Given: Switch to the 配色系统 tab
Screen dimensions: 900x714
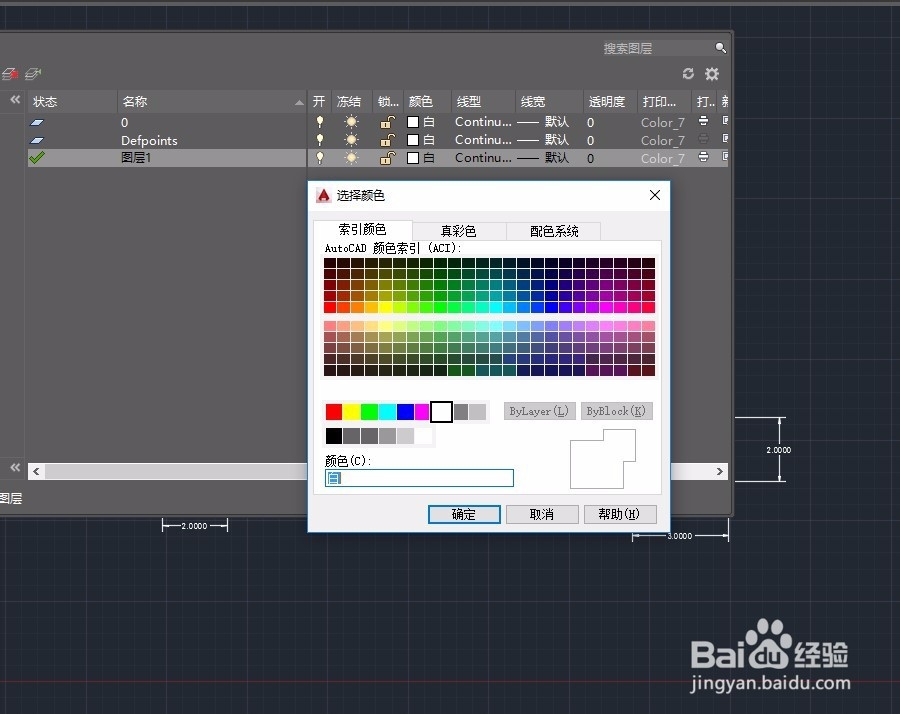Looking at the screenshot, I should [x=554, y=231].
